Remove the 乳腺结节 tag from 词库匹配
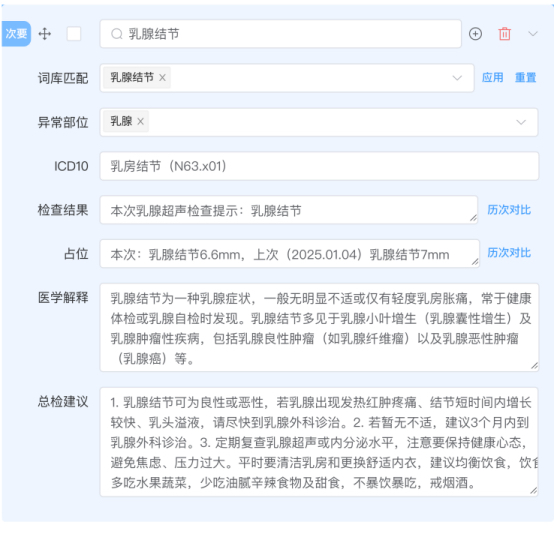Viewport: 554px width, 540px height. point(162,77)
